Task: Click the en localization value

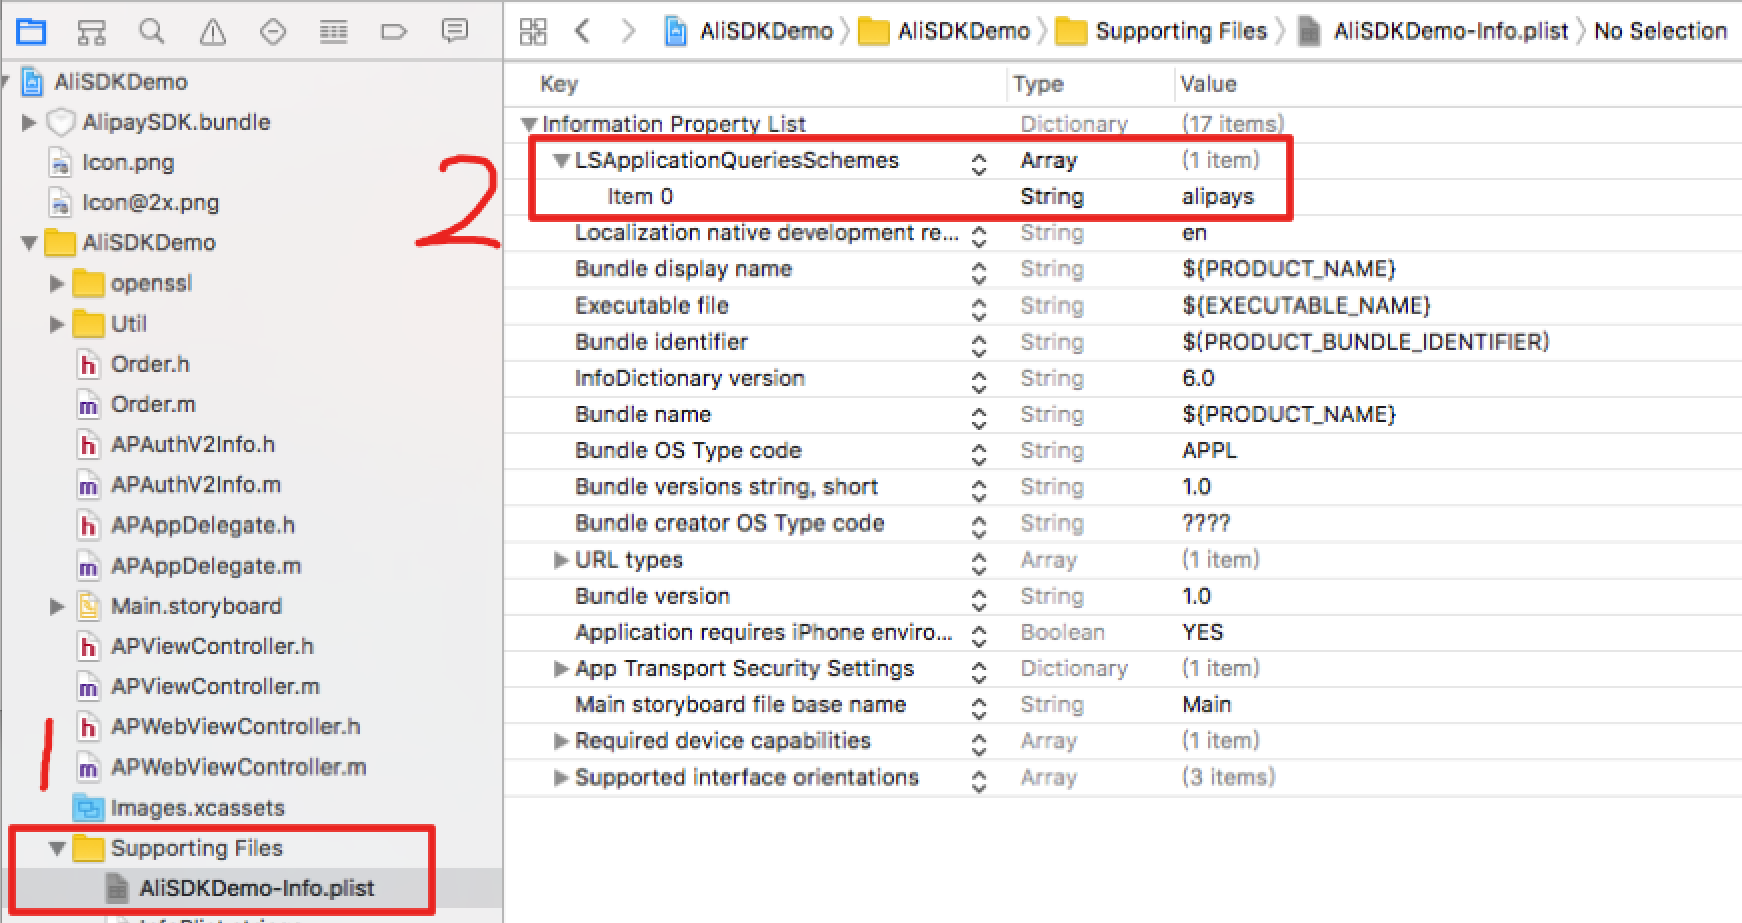Action: [x=1194, y=233]
